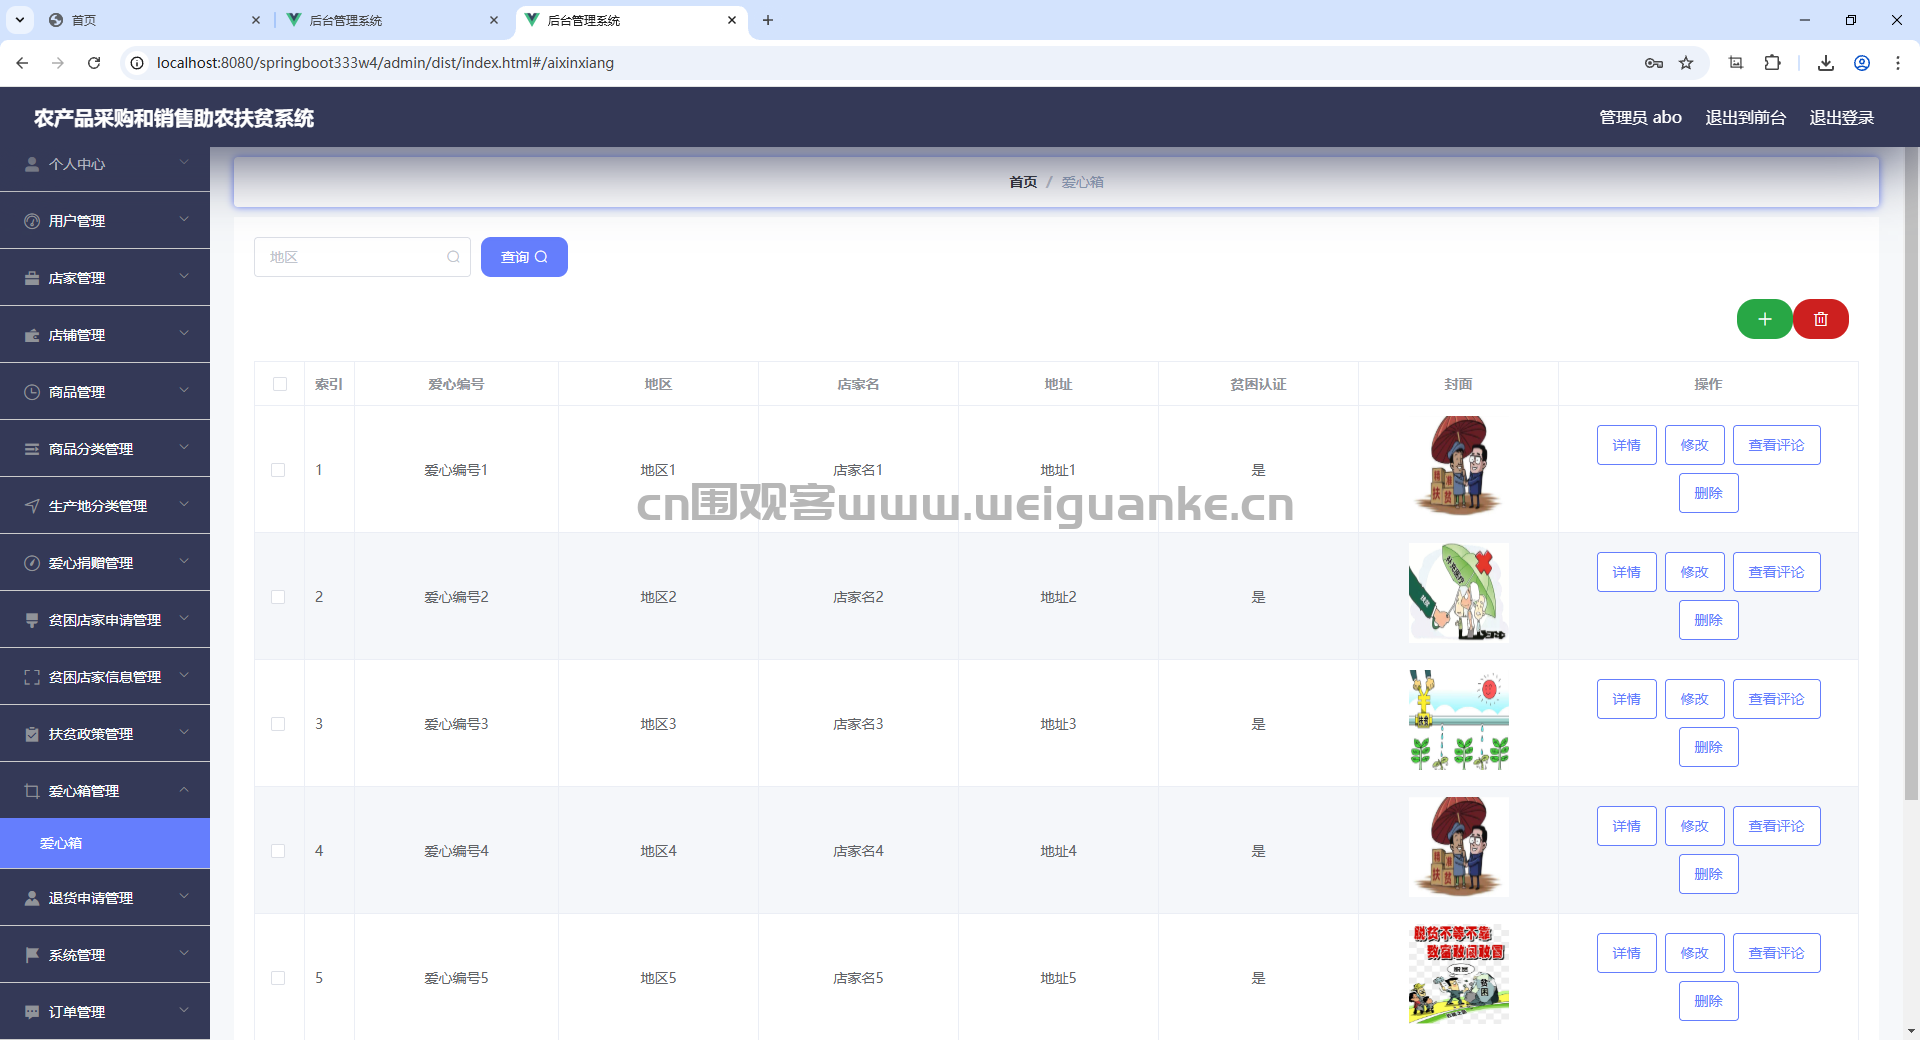
Task: Collapse the 爱心箱管理 sidebar menu
Action: tap(105, 791)
